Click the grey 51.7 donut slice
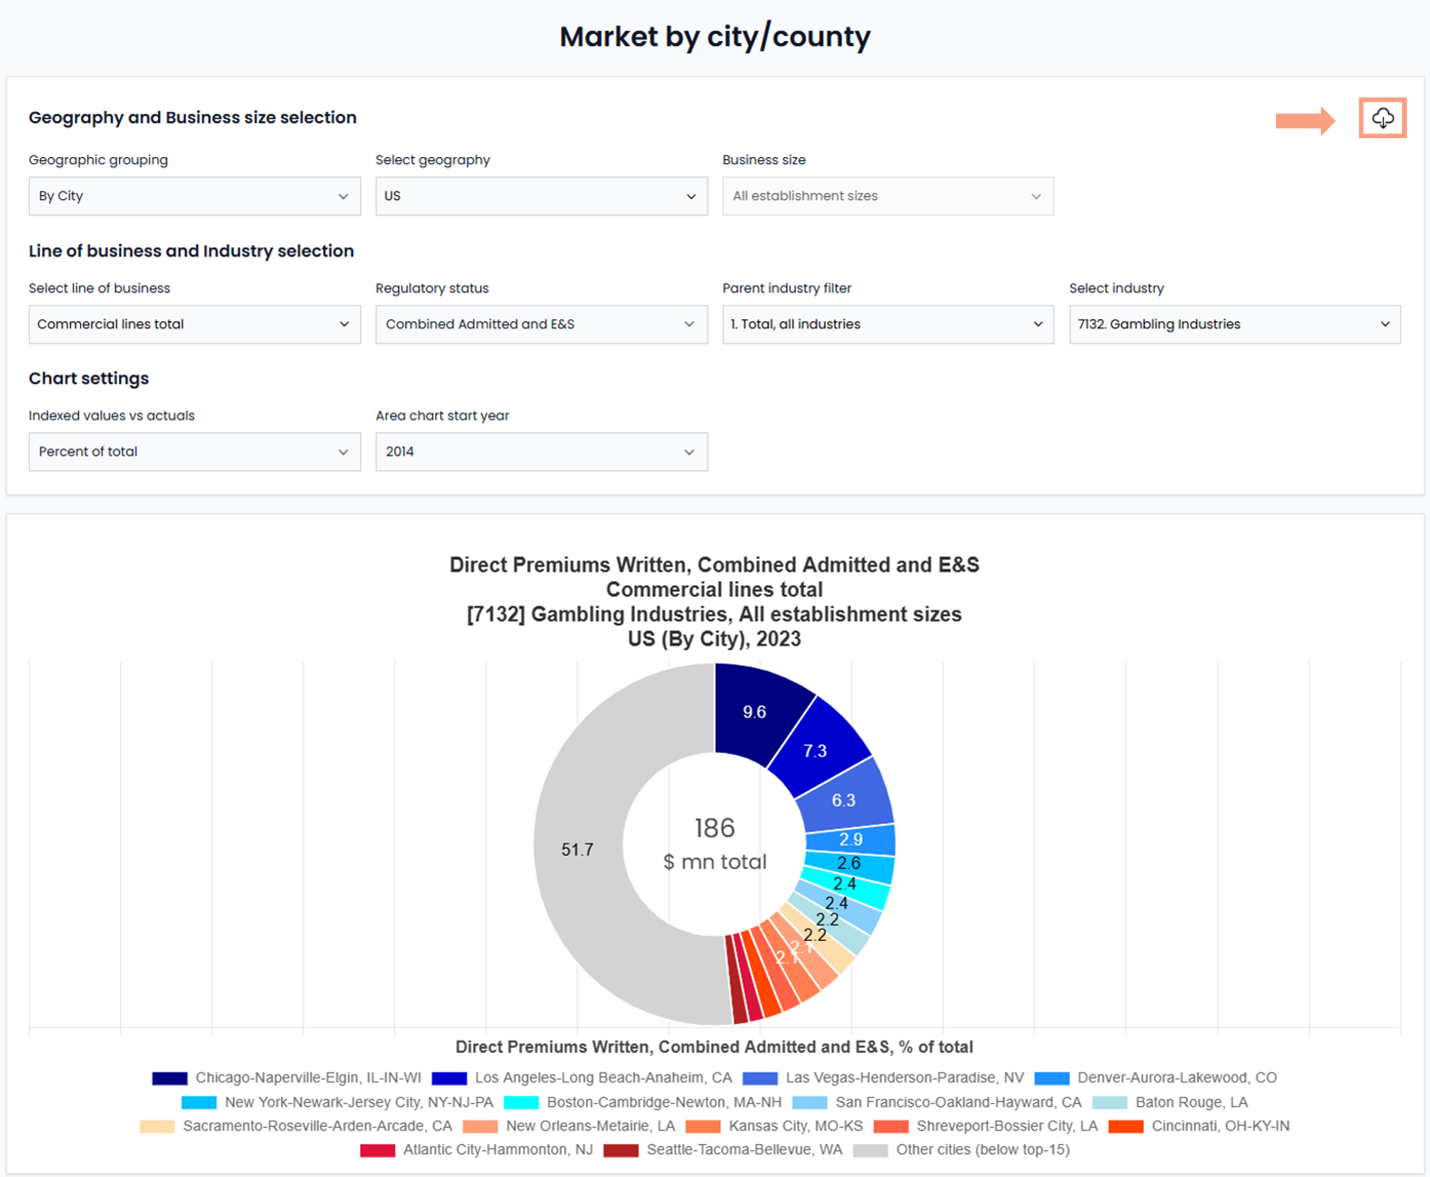The width and height of the screenshot is (1430, 1177). coord(577,849)
